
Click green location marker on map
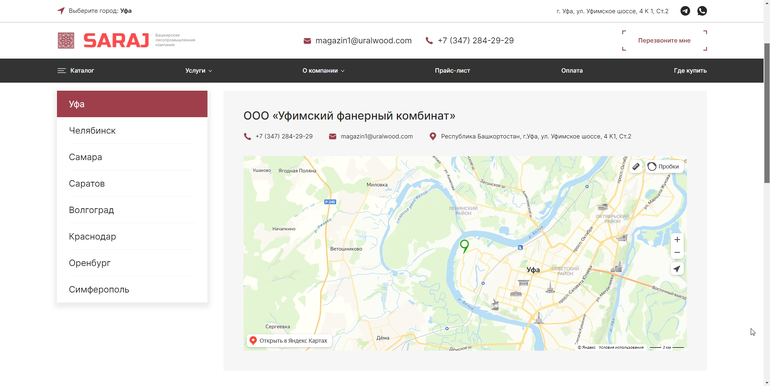click(x=464, y=246)
